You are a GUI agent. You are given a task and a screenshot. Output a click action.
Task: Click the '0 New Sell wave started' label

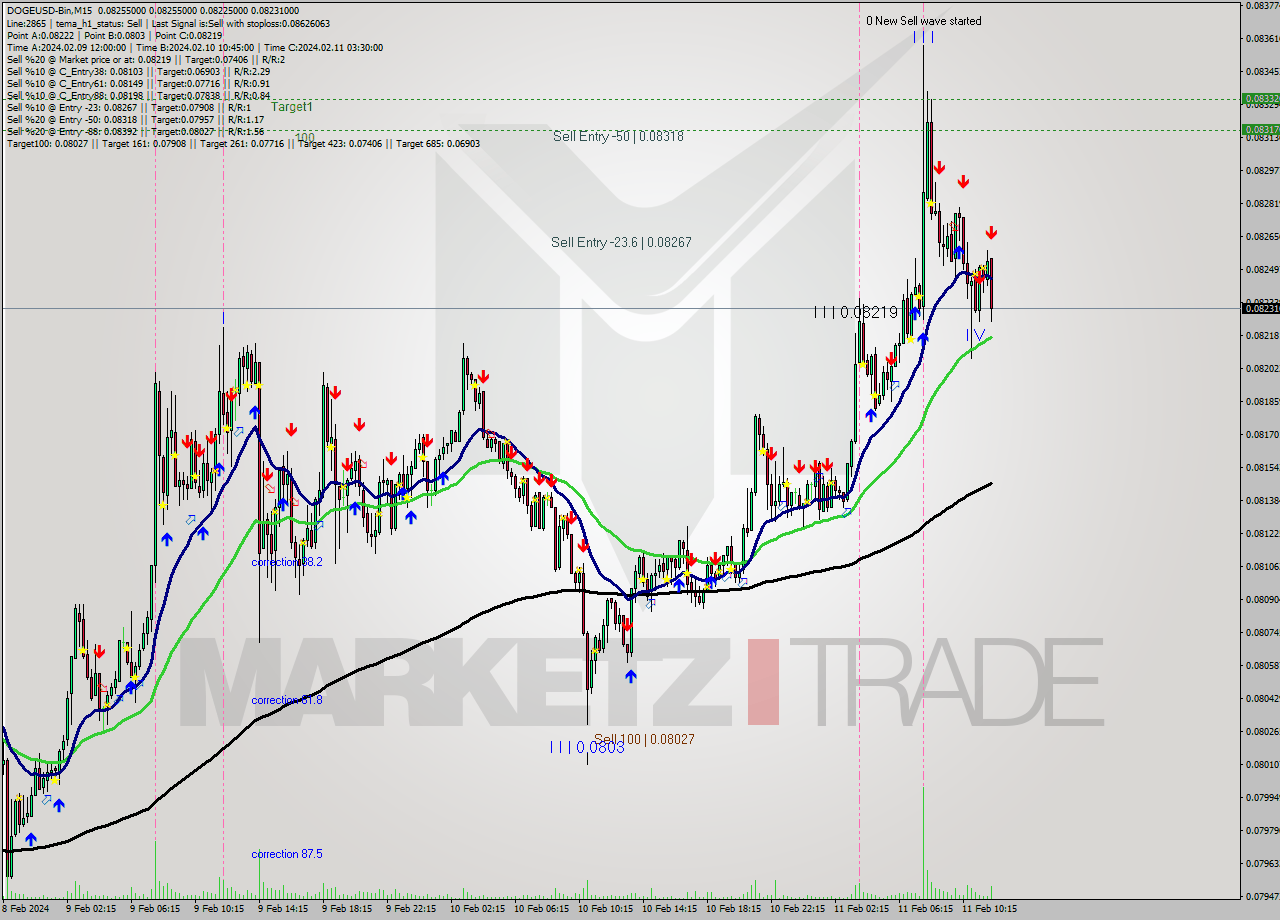(x=923, y=21)
